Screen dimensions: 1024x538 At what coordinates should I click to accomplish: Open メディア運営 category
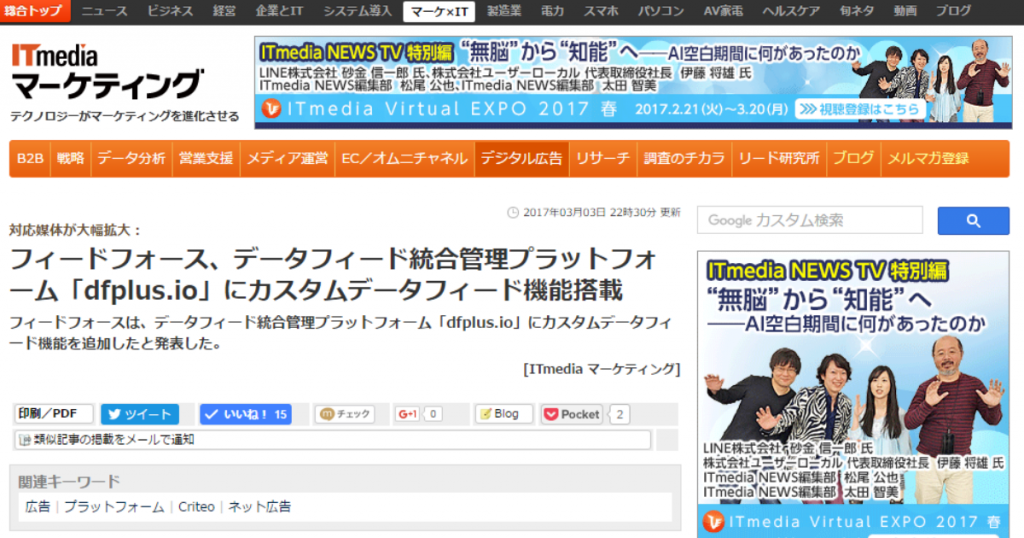point(287,159)
